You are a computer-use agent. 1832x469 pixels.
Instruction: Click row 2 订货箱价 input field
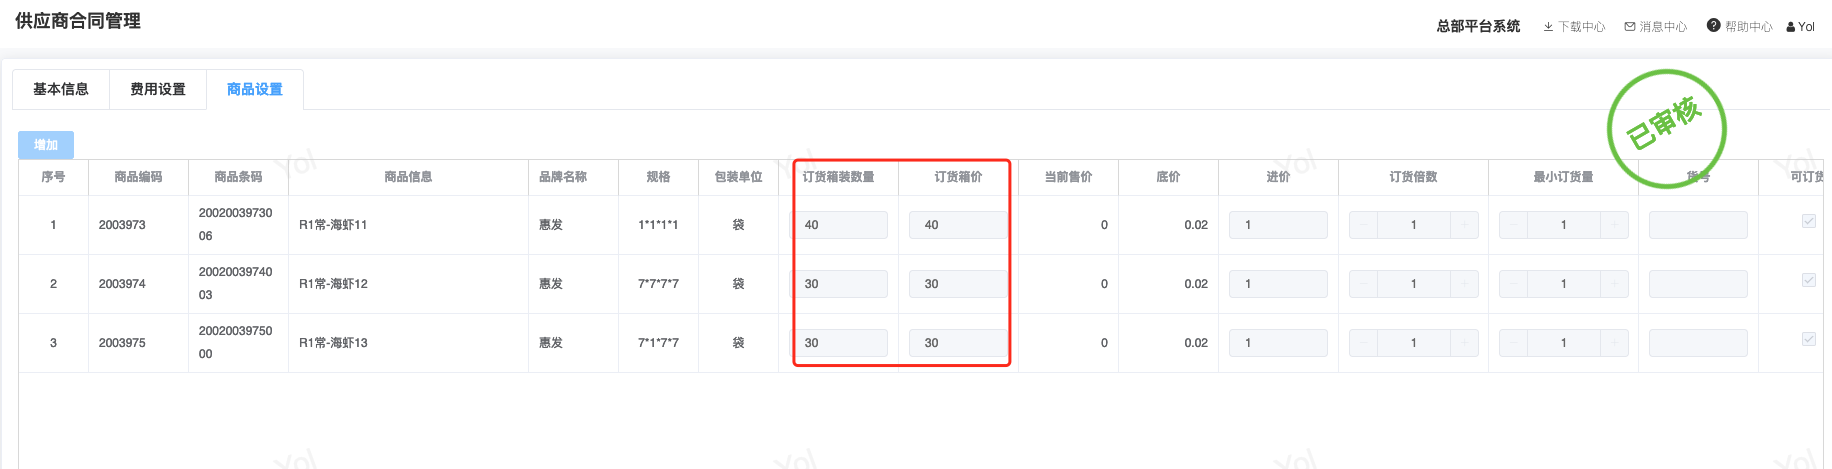(957, 284)
